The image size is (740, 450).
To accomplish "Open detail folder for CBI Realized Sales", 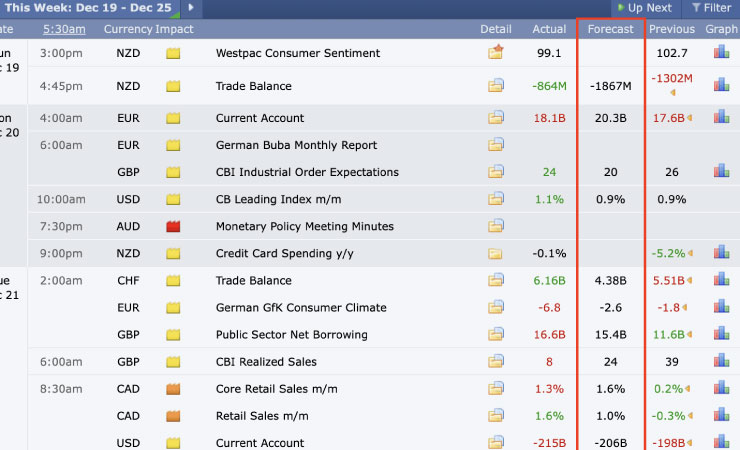I will [496, 361].
